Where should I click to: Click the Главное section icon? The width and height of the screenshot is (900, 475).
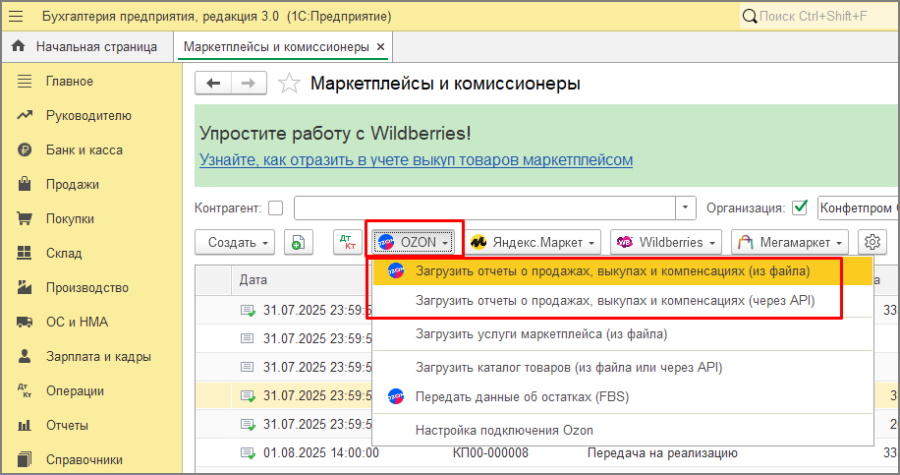pyautogui.click(x=24, y=81)
